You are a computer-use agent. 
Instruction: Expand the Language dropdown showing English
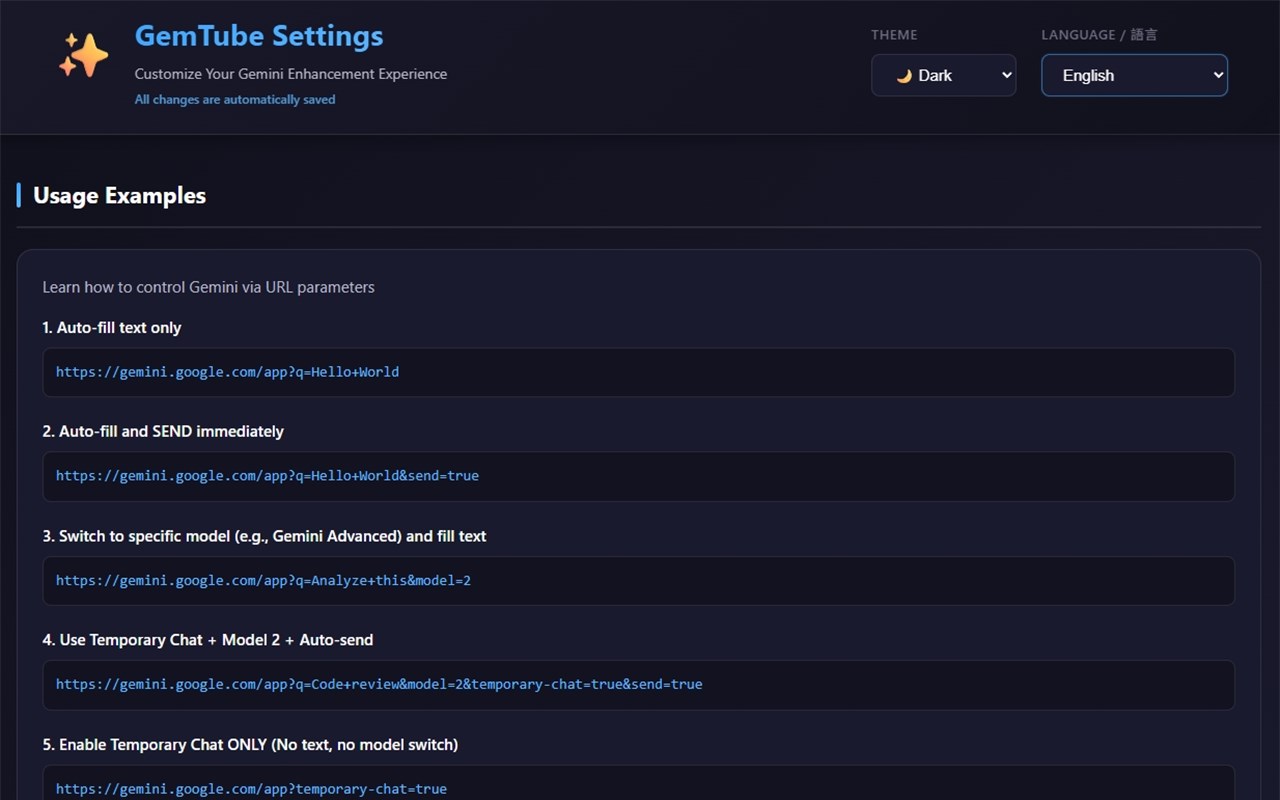[1134, 75]
